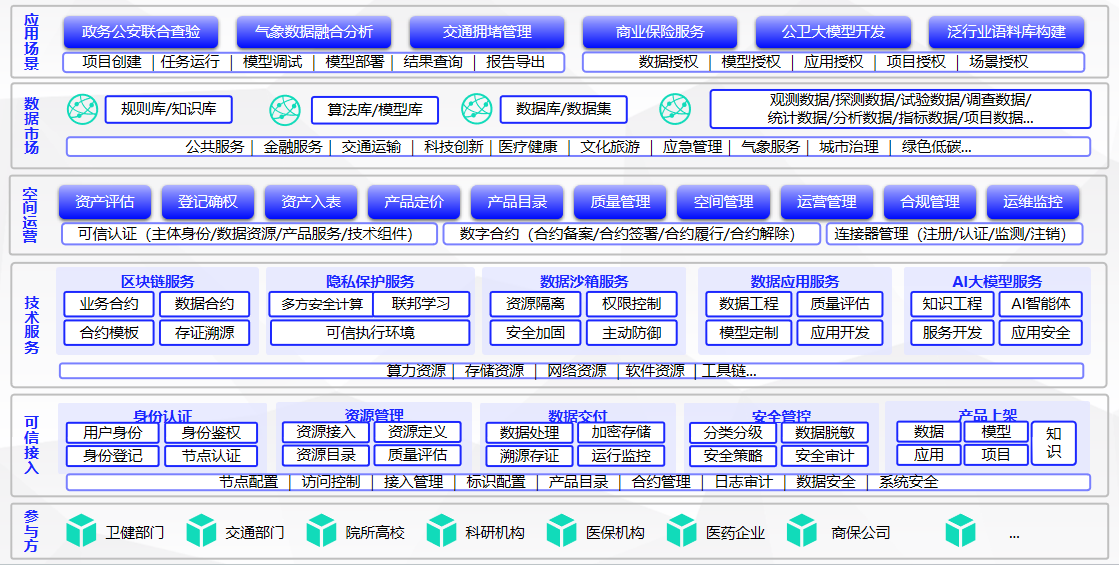Click 算力资源 in the technical services row
Screen dimensions: 1119x565
(x=416, y=371)
